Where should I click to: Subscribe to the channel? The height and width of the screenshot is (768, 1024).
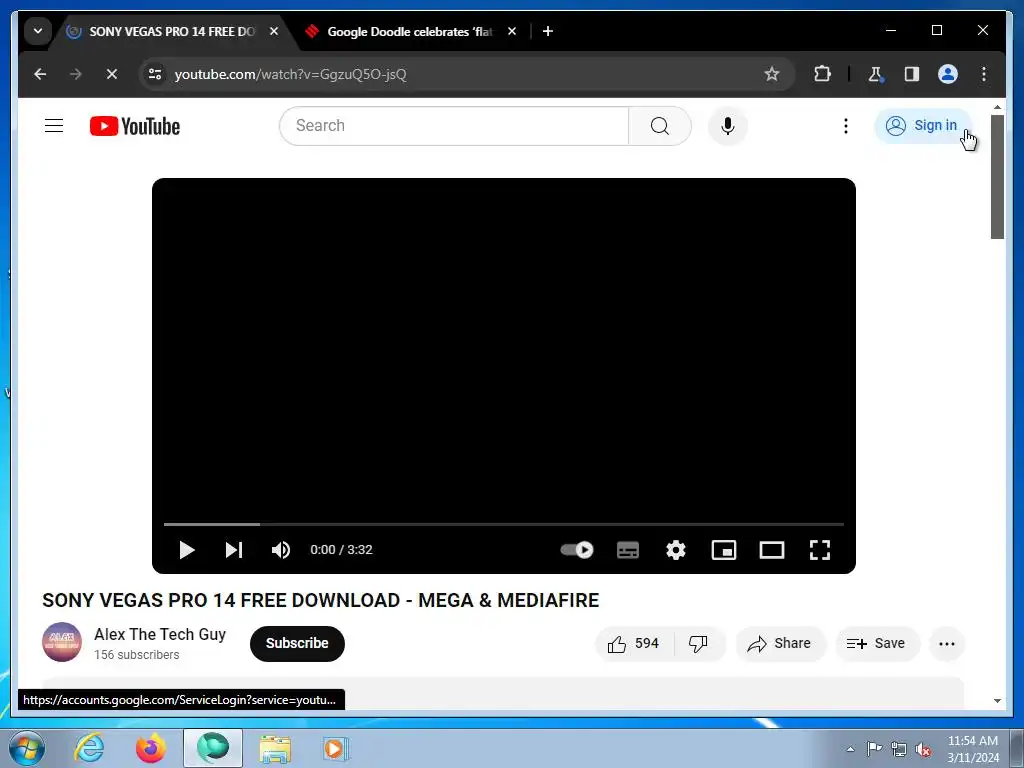click(297, 643)
